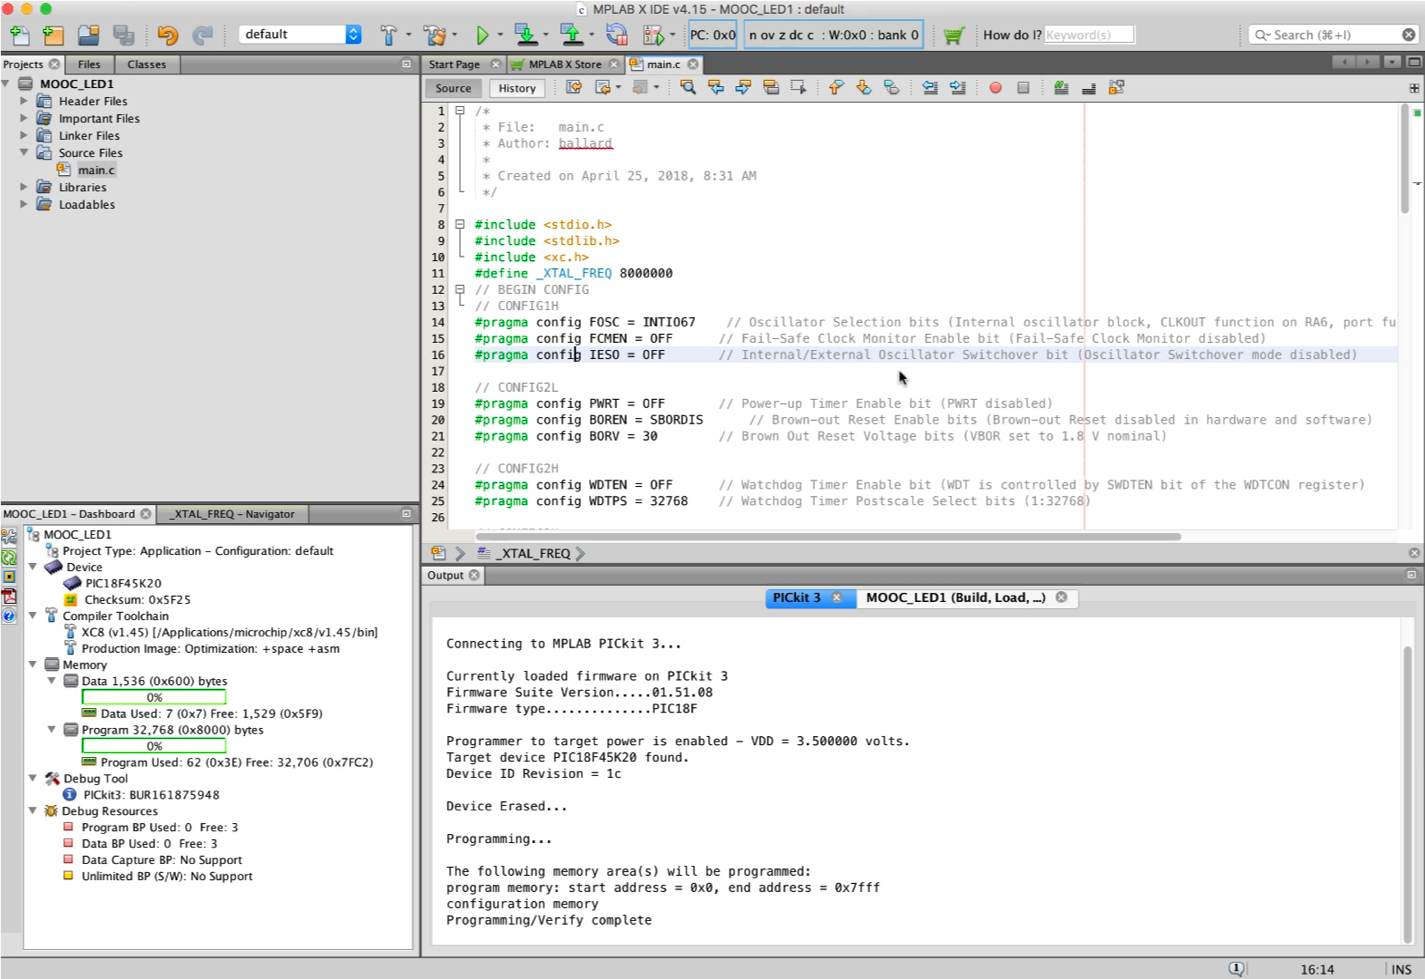Open Run Project dropdown arrow
The image size is (1425, 979).
point(500,35)
